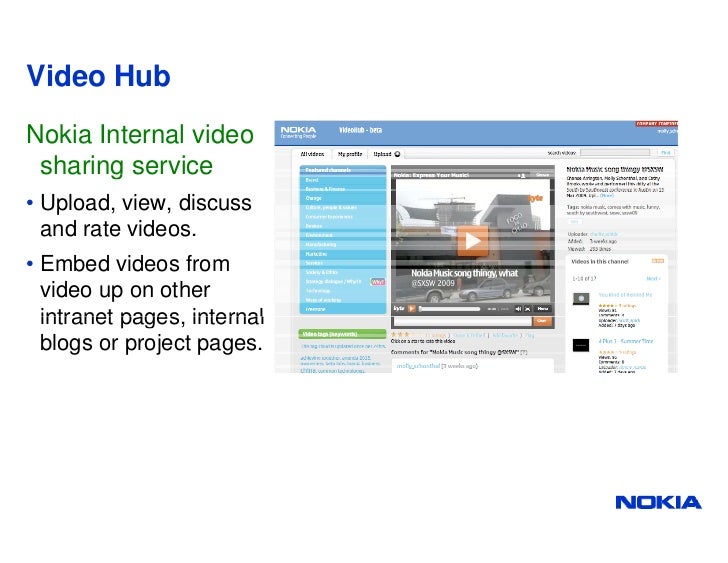
Task: Click the VideoHub - beta title
Action: (360, 130)
